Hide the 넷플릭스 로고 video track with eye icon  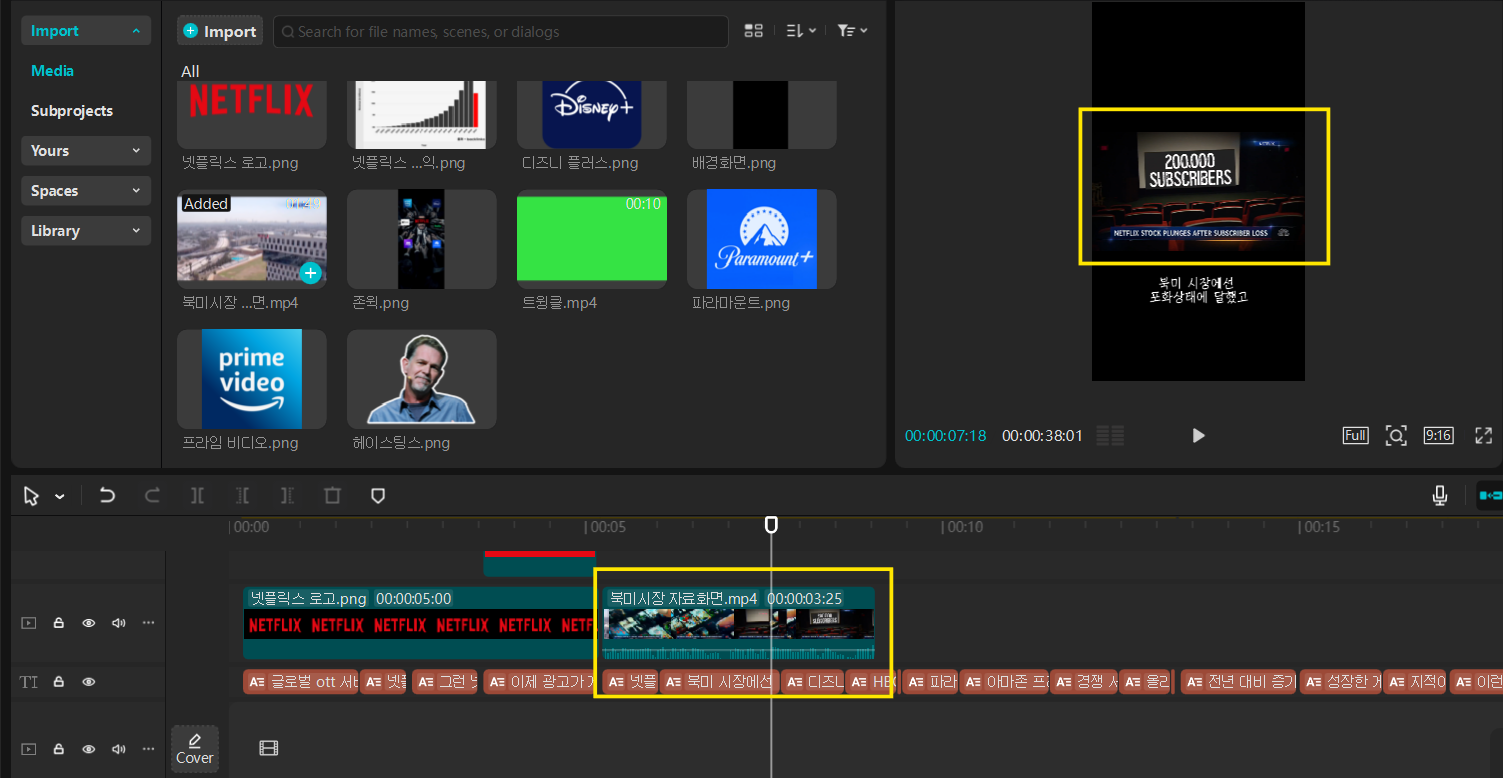click(x=89, y=623)
